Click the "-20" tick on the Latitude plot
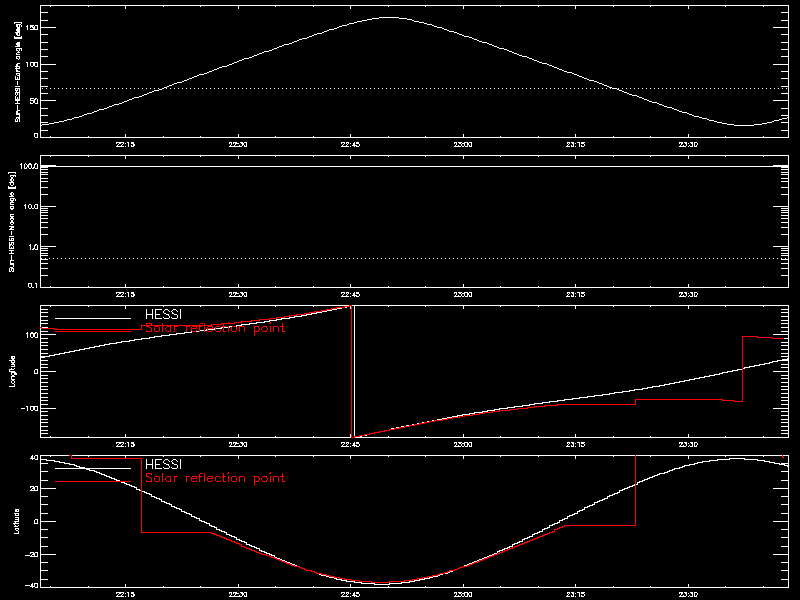The image size is (800, 600). point(32,555)
